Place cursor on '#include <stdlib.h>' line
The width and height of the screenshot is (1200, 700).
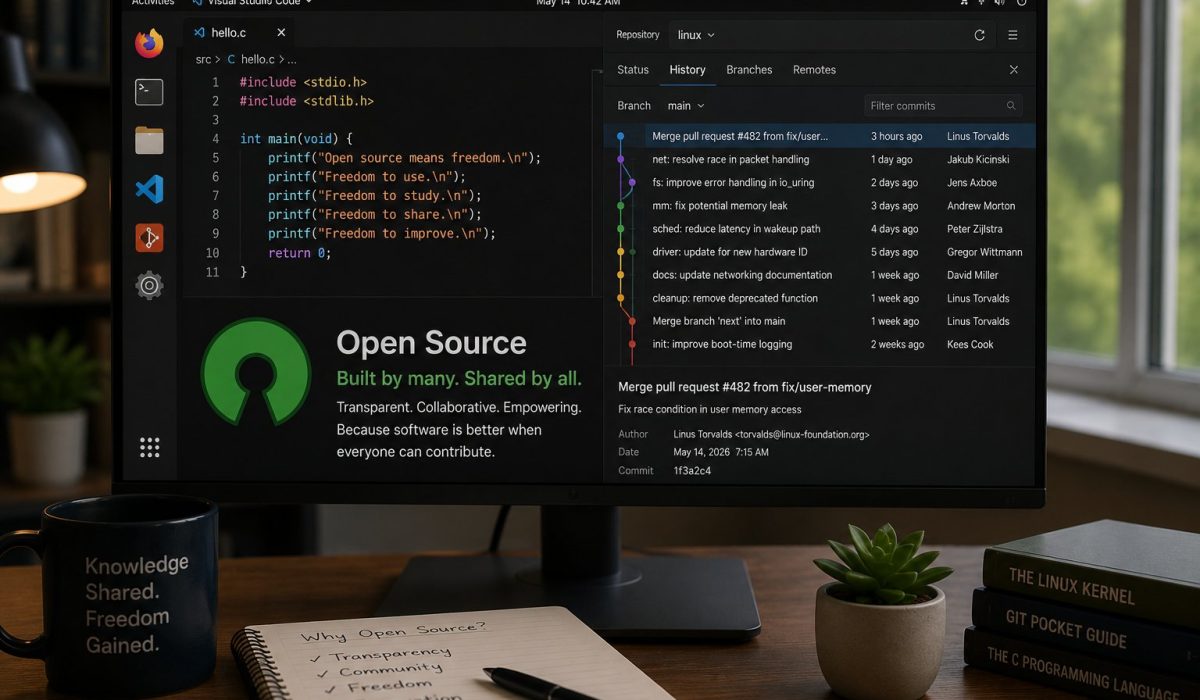(x=306, y=101)
